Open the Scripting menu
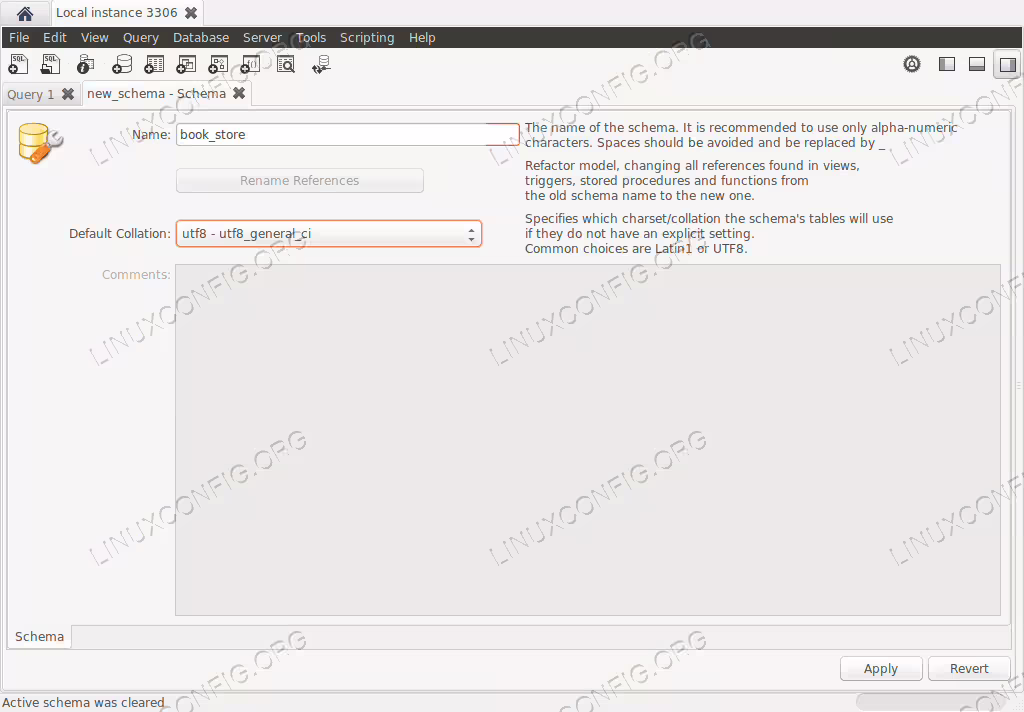1024x712 pixels. coord(367,37)
